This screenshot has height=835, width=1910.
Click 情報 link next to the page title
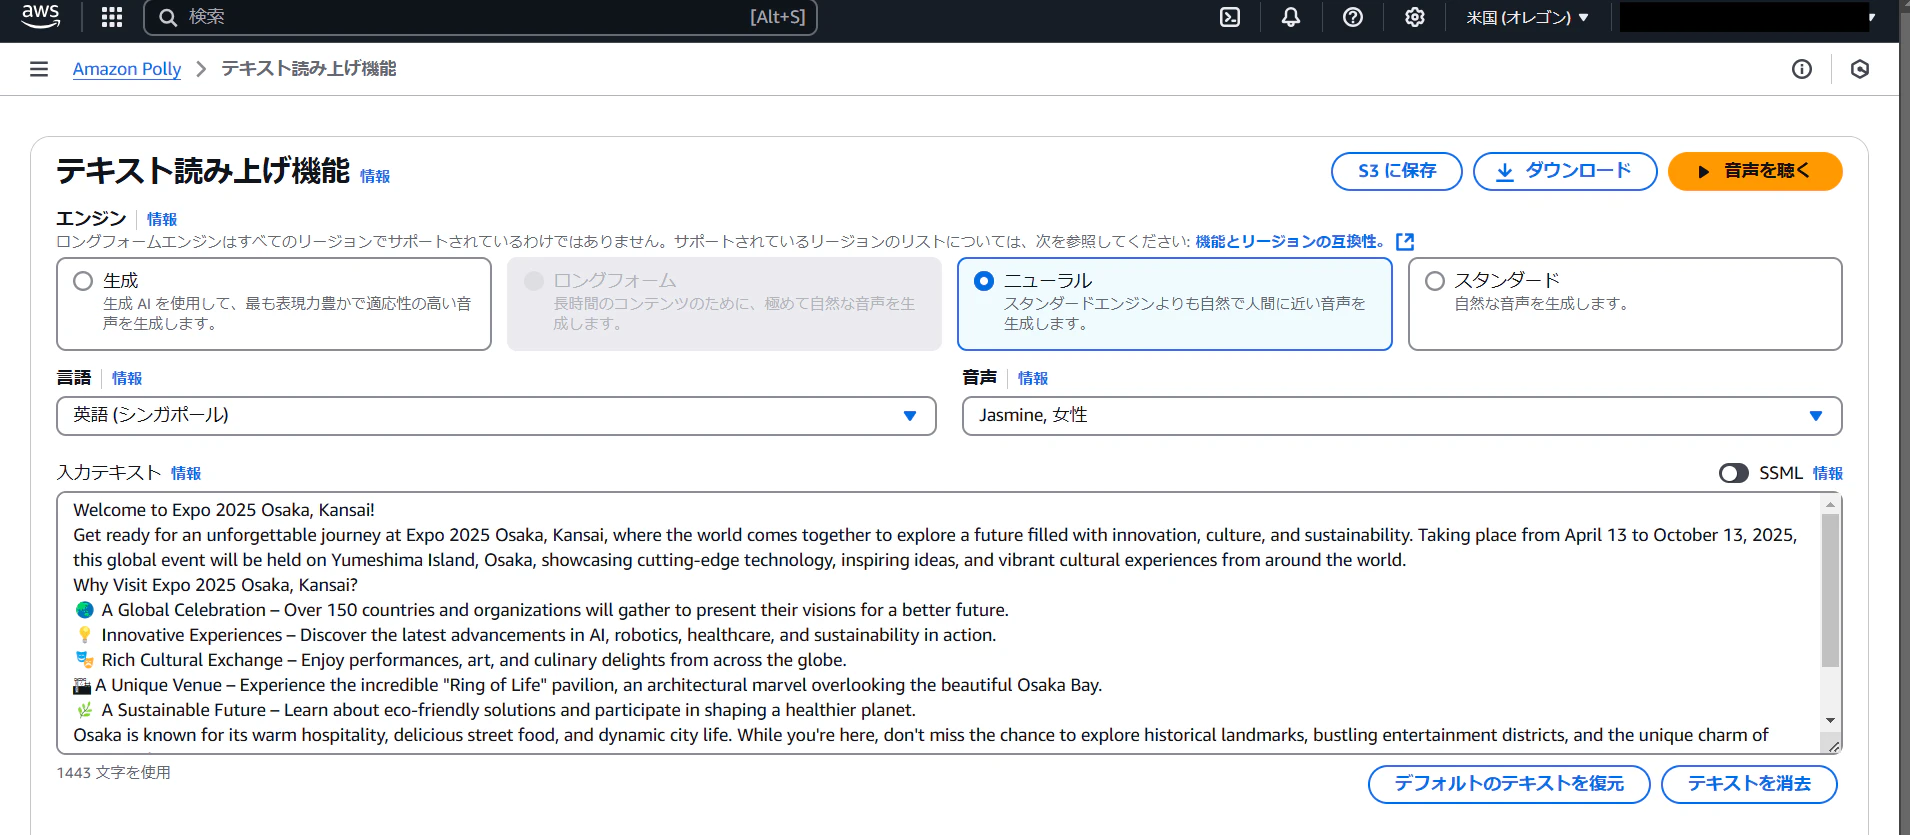click(x=375, y=176)
